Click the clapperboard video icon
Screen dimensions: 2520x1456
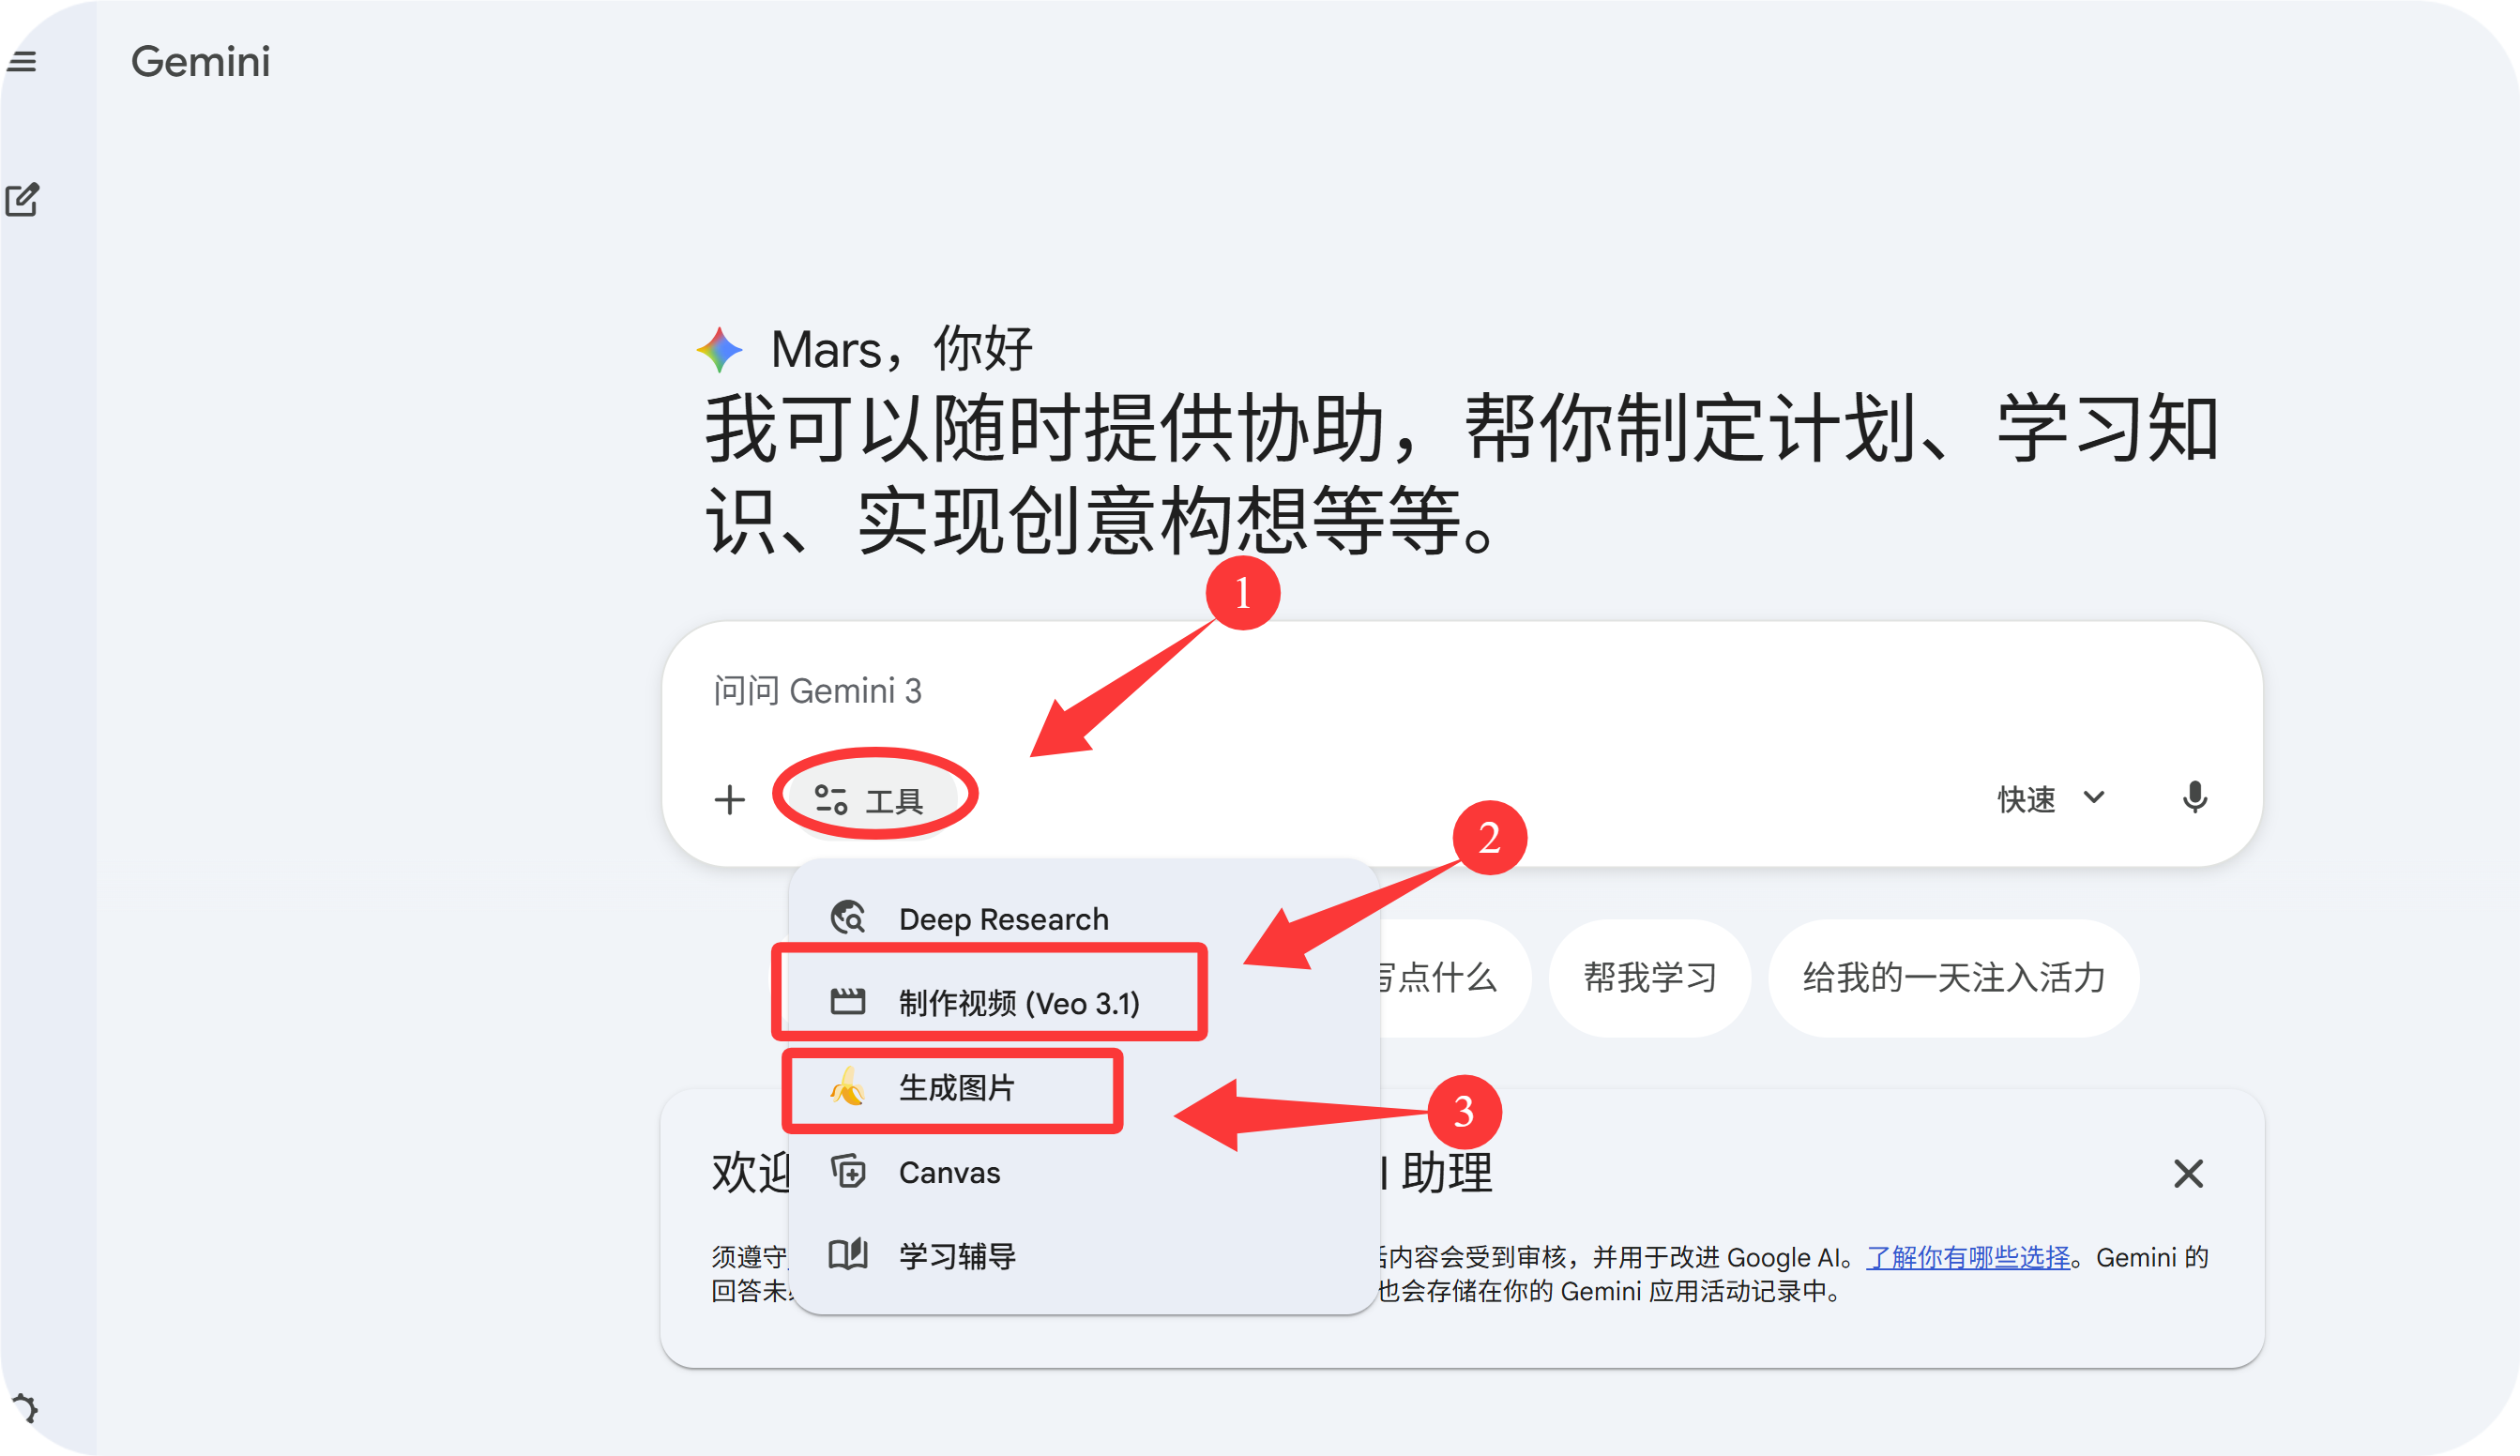(848, 1001)
